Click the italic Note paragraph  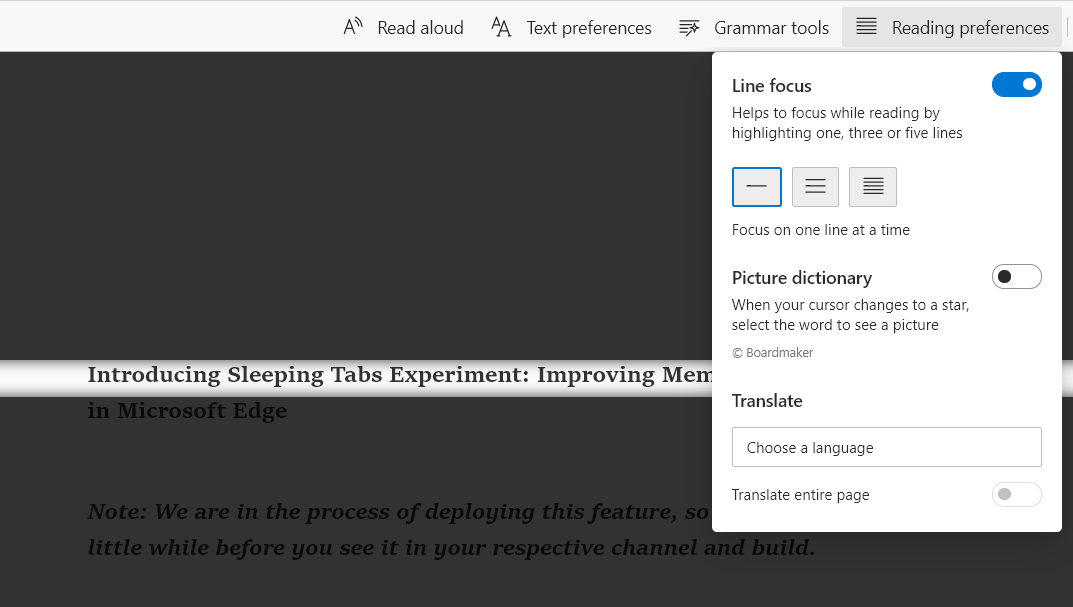tap(452, 530)
